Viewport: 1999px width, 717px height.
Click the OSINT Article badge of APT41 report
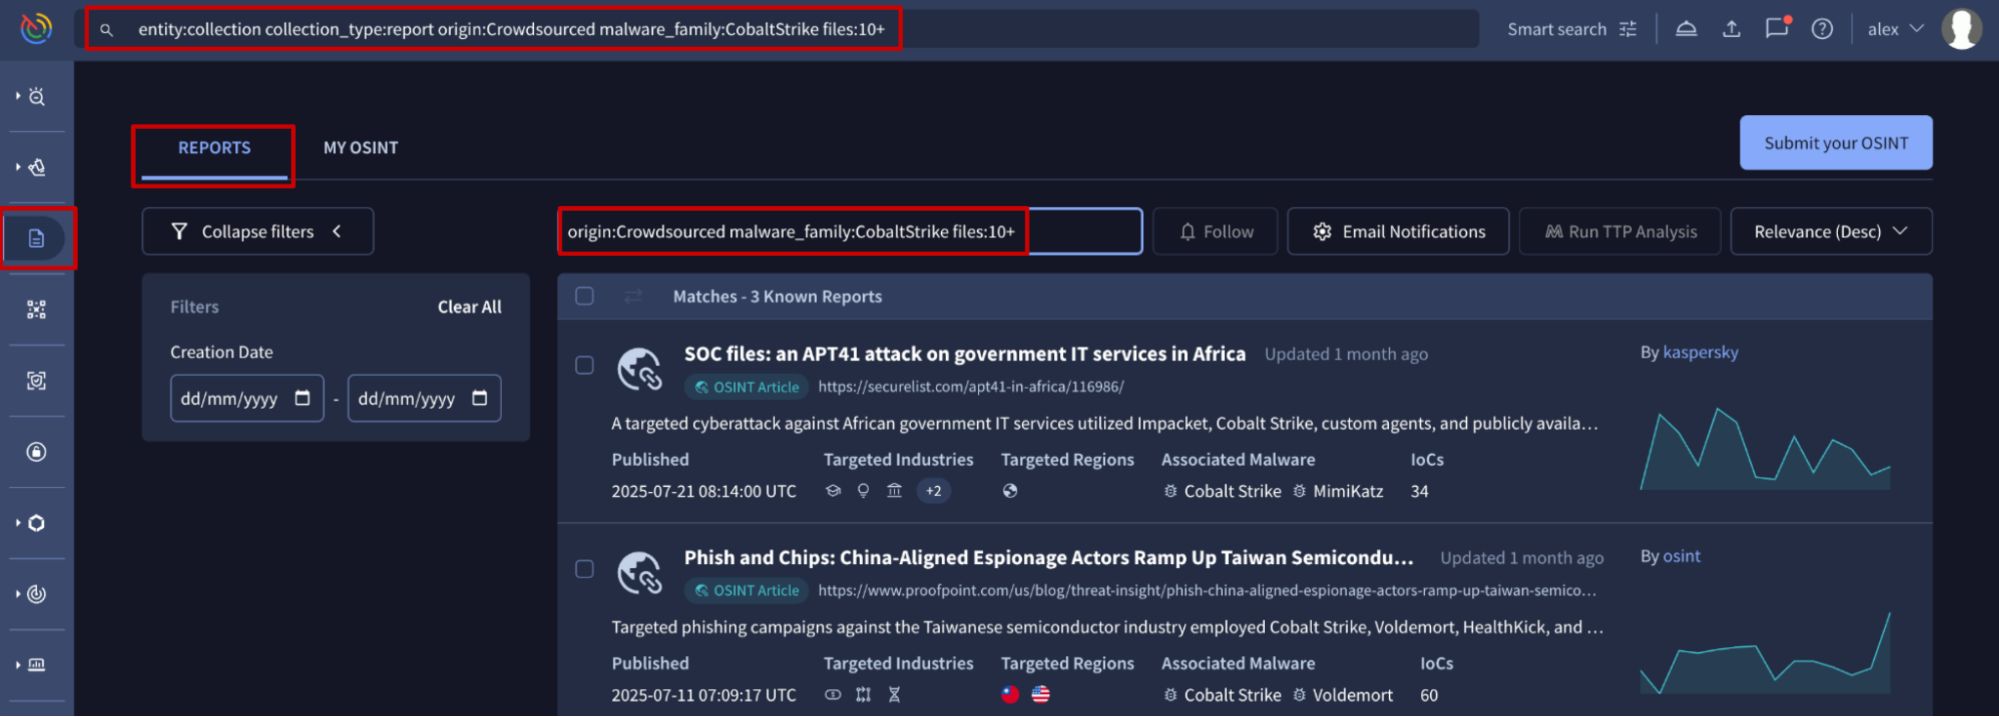coord(747,387)
